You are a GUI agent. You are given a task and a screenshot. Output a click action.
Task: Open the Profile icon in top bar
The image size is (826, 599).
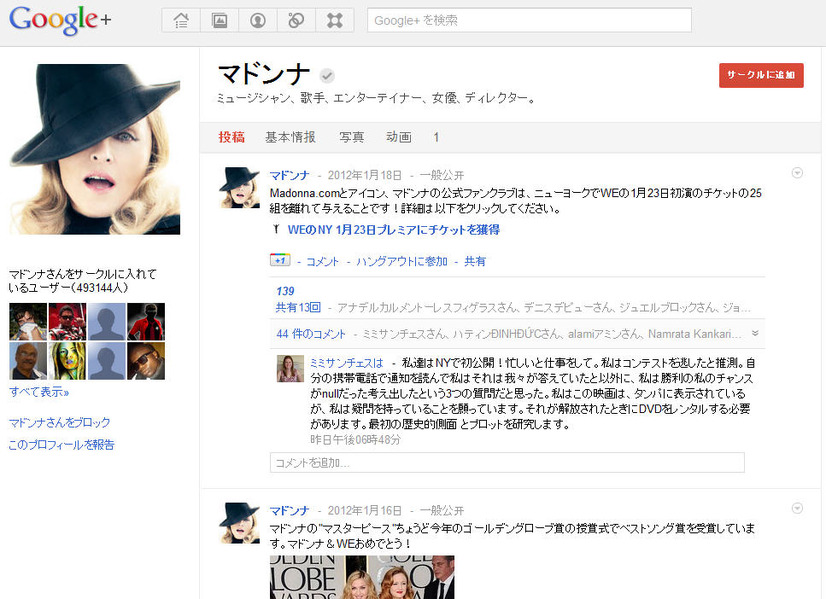coord(258,21)
